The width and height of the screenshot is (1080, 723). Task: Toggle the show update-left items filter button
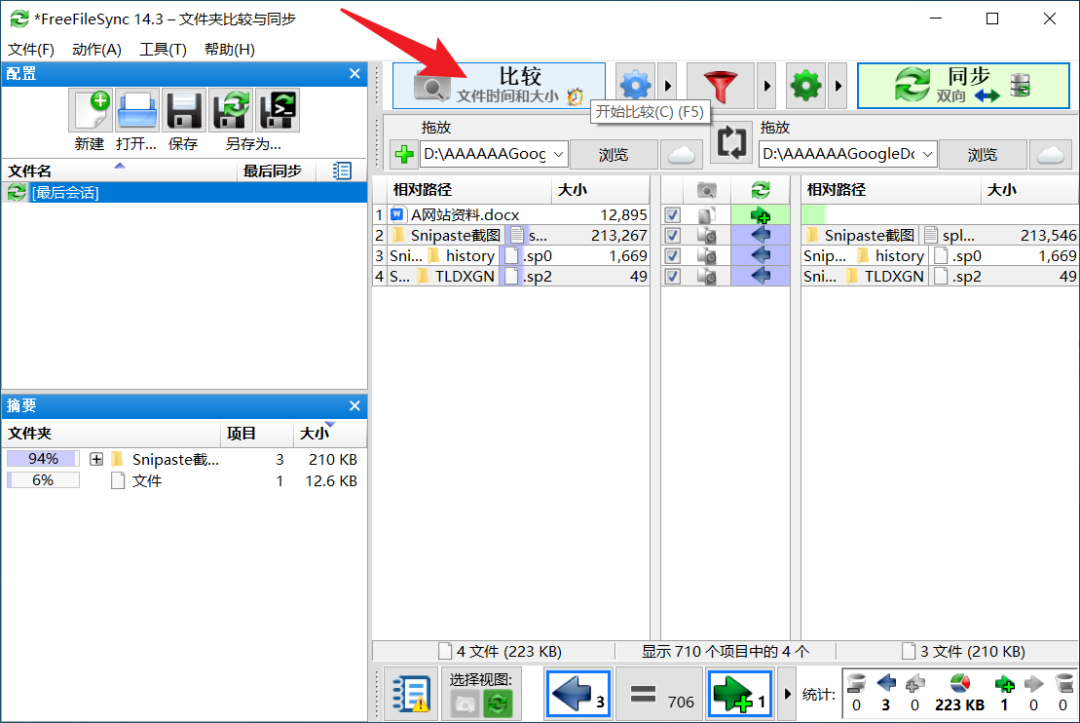578,693
